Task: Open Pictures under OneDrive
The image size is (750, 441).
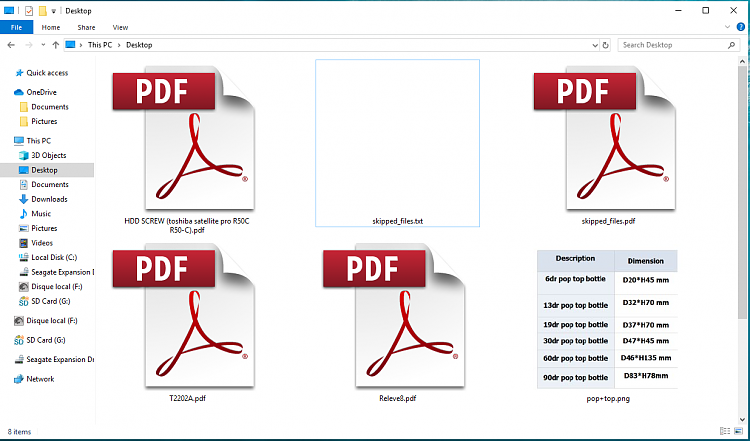Action: 44,121
